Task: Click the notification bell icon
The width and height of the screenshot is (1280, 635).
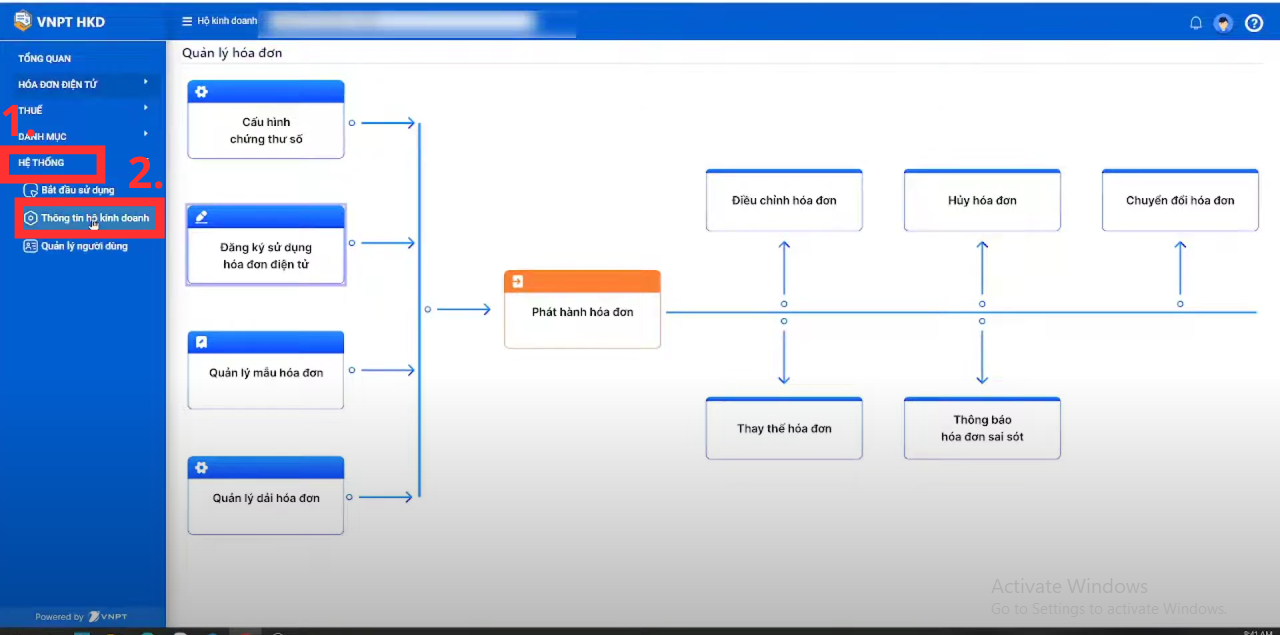Action: click(x=1195, y=23)
